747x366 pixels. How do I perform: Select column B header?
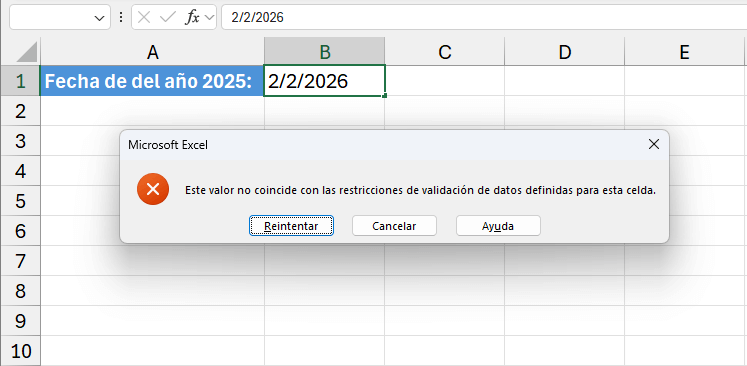pos(325,52)
